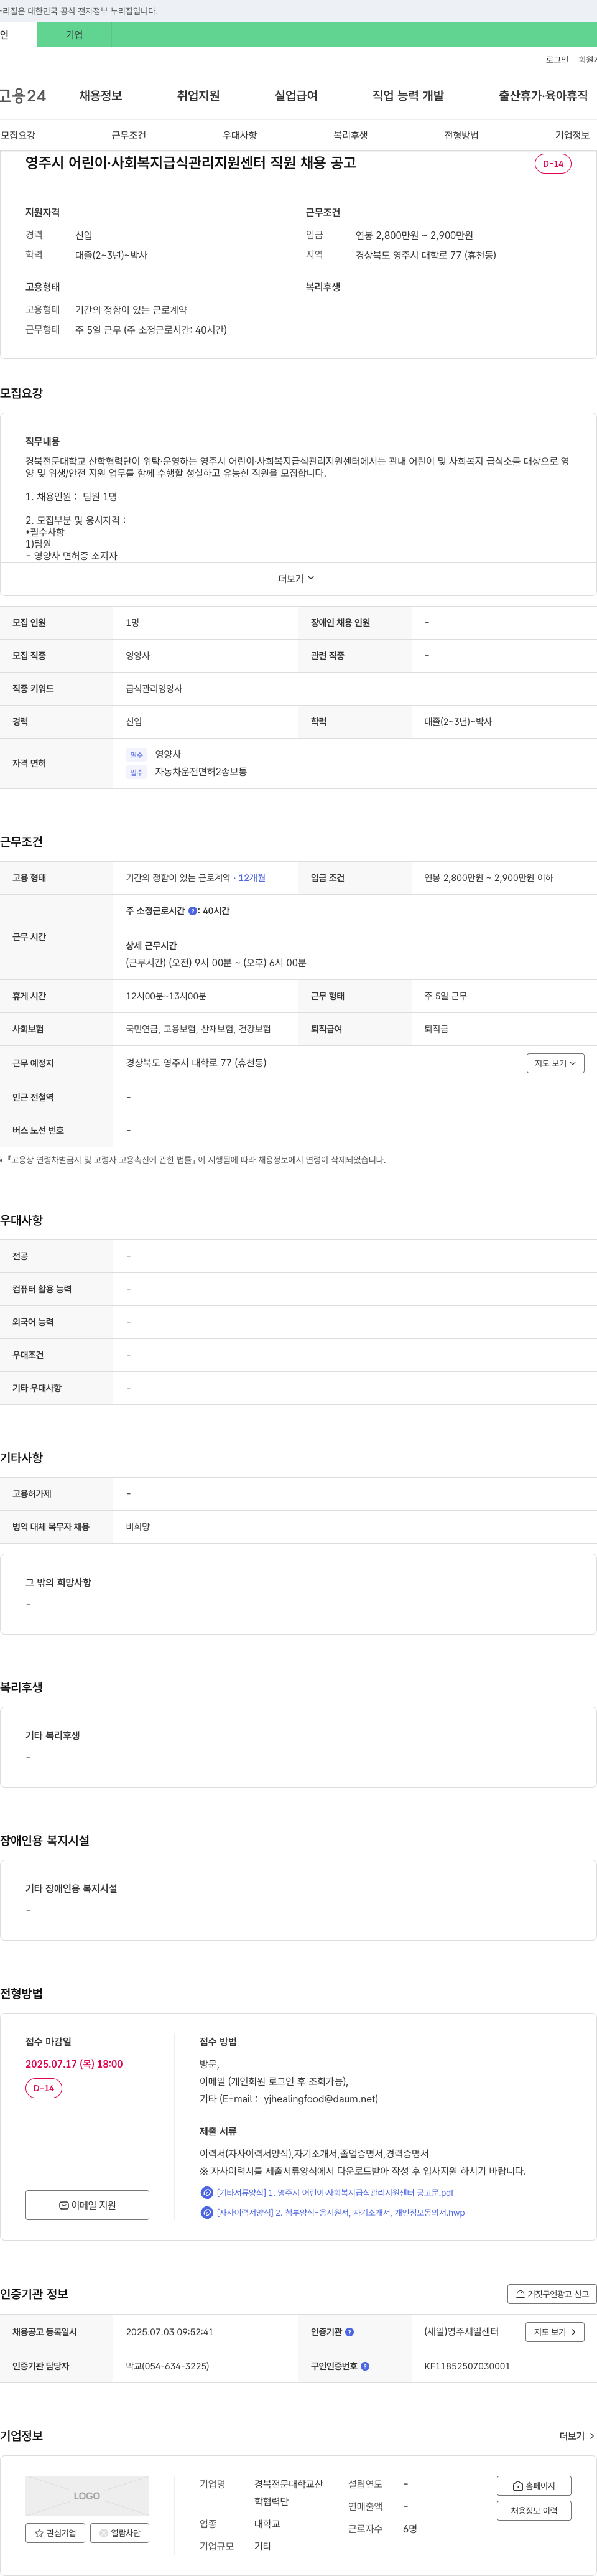Jump to the 복리후생 section tab
597x2576 pixels.
click(x=351, y=135)
